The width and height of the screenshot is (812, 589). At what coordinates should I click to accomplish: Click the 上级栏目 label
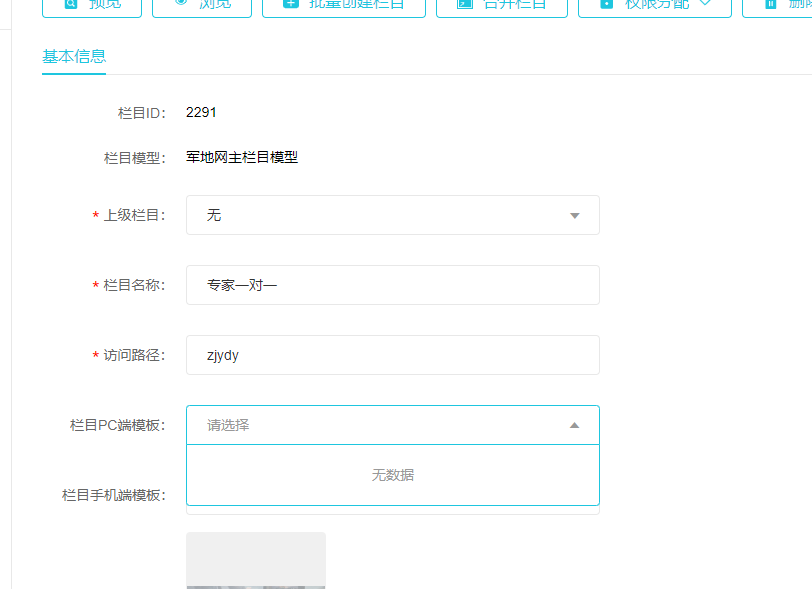click(x=134, y=216)
